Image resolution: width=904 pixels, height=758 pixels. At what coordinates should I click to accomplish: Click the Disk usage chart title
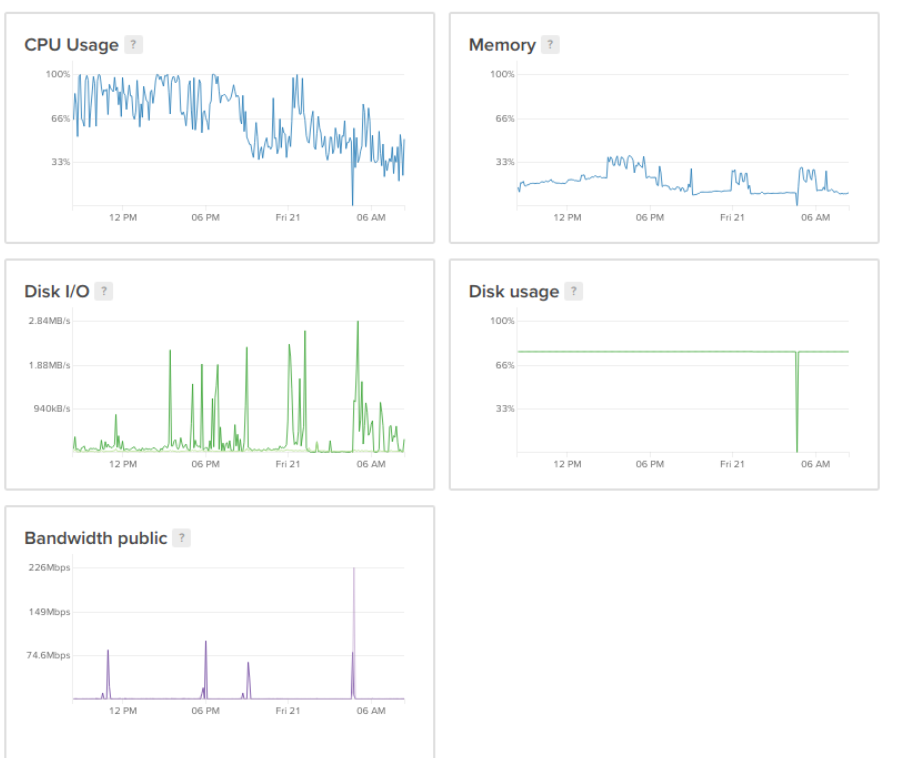click(514, 292)
